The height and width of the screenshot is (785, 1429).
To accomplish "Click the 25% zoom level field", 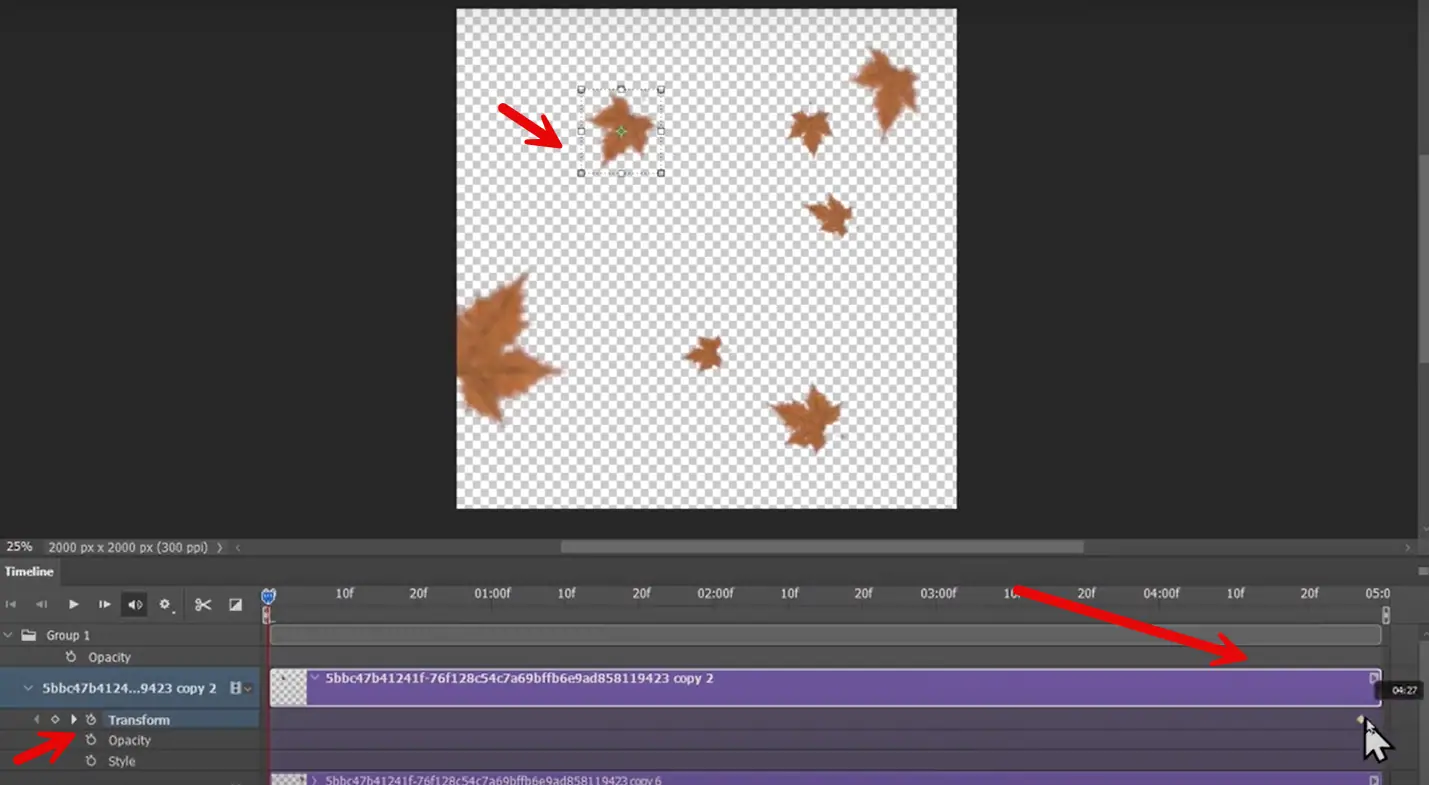I will [x=20, y=547].
